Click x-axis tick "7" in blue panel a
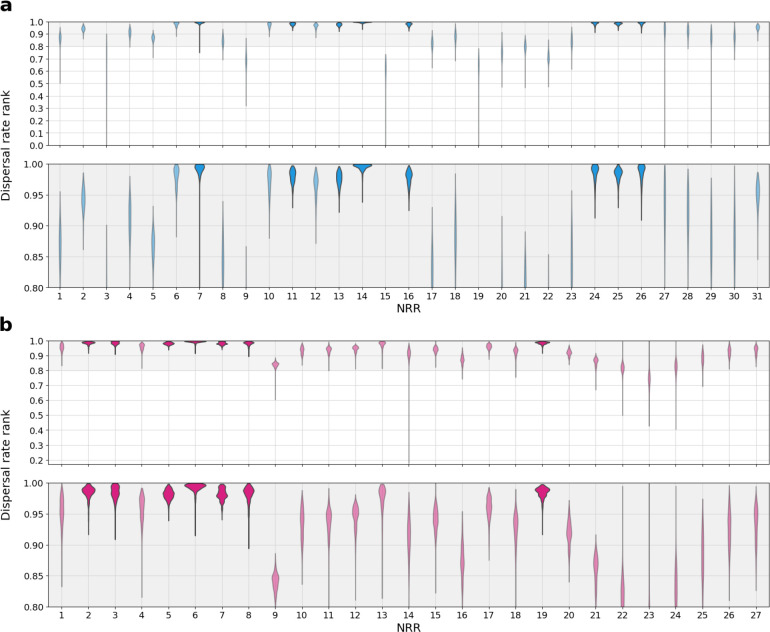 [199, 297]
